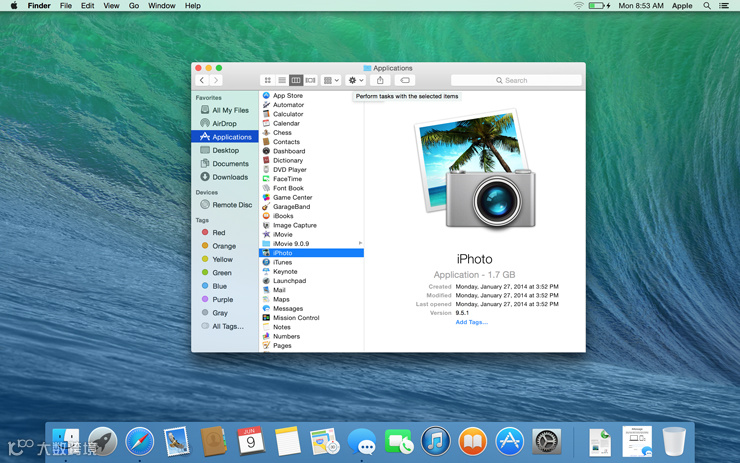Click the Add Tags link

click(x=471, y=322)
